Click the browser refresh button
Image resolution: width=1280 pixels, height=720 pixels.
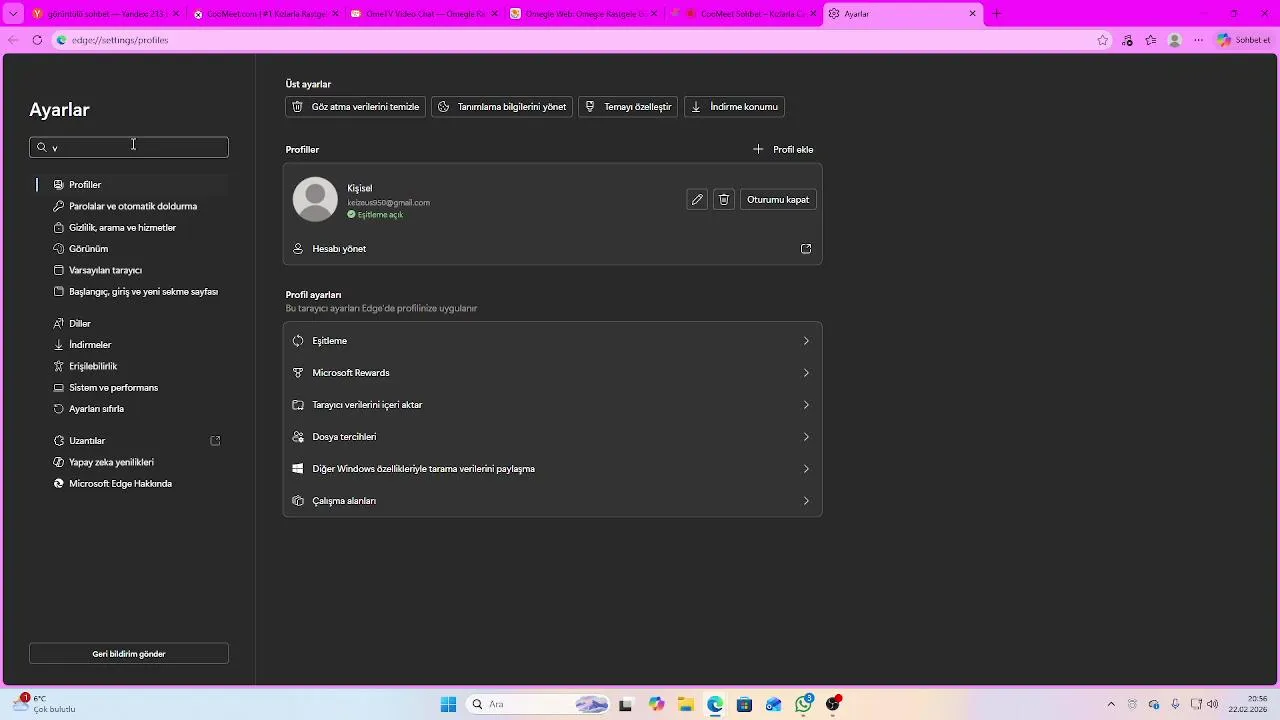tap(37, 40)
